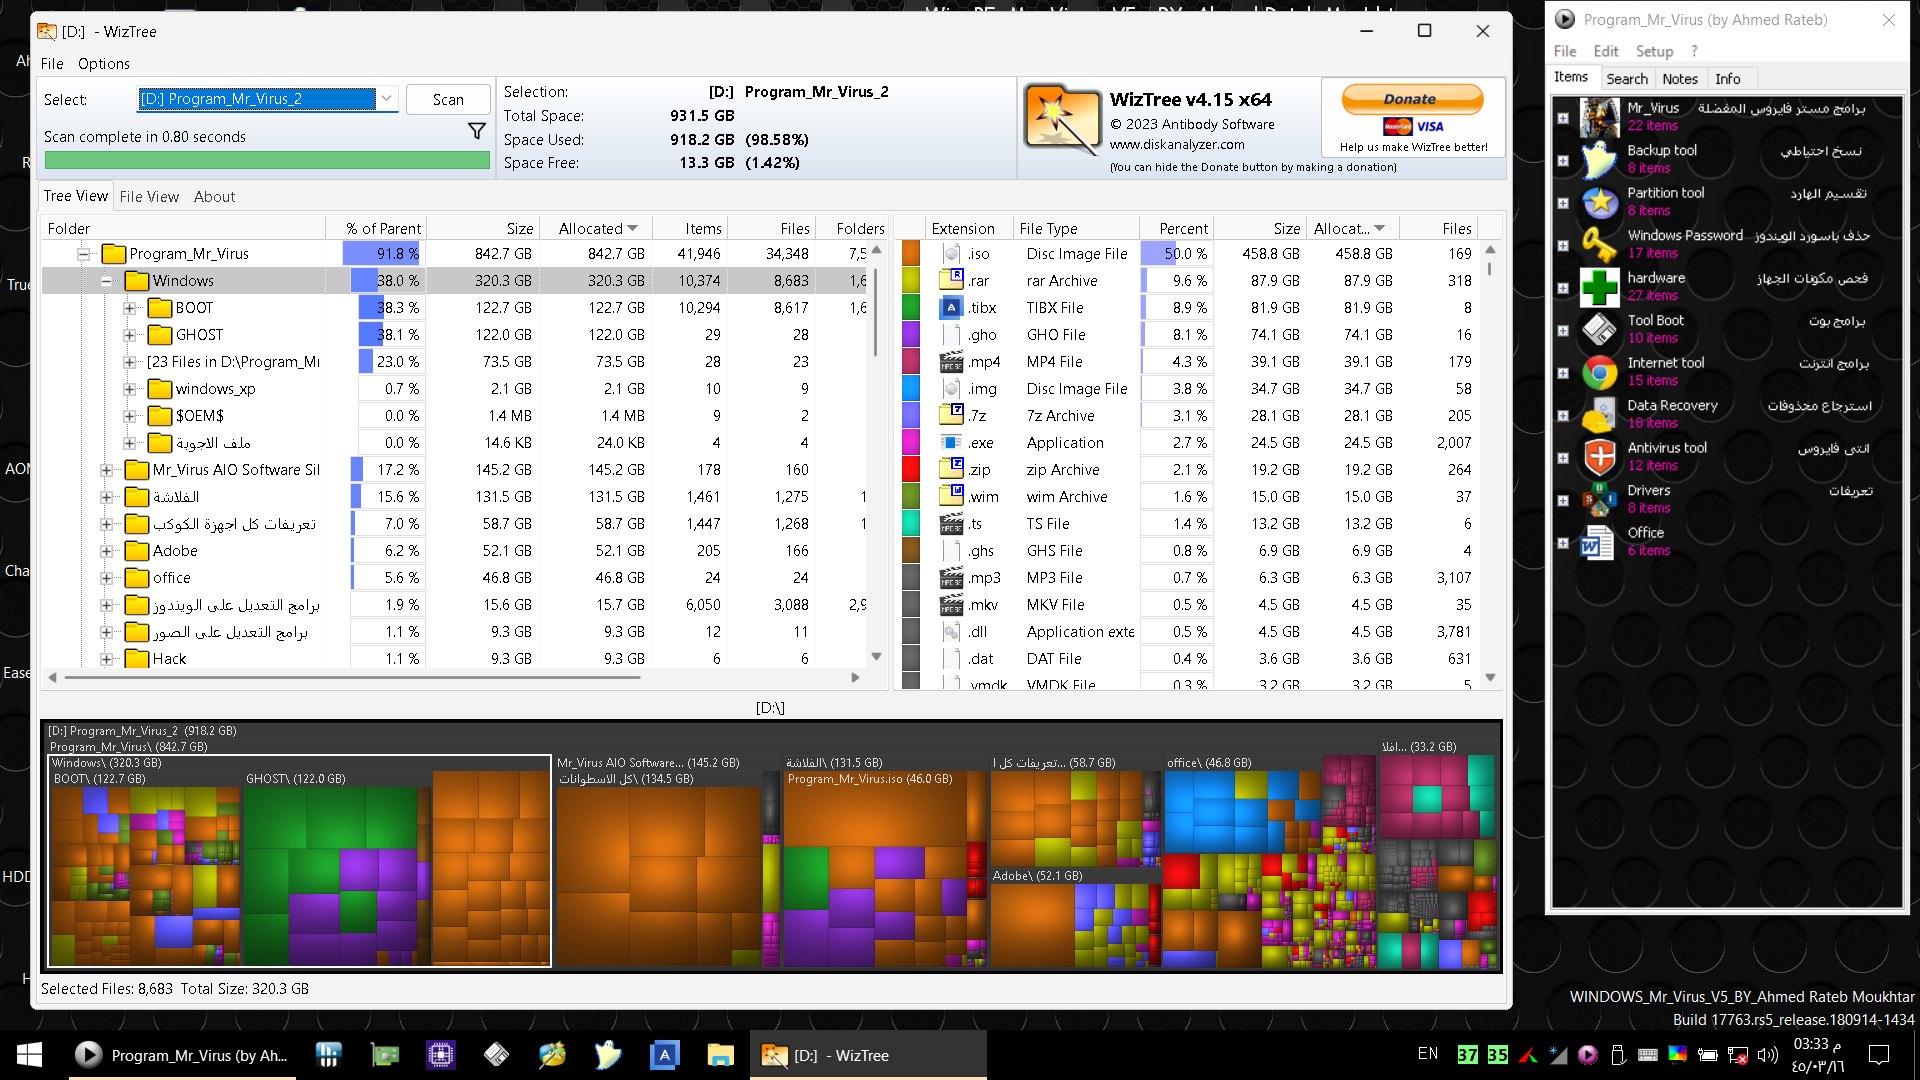Open the WizTree Options menu
This screenshot has width=1920, height=1080.
tap(104, 63)
